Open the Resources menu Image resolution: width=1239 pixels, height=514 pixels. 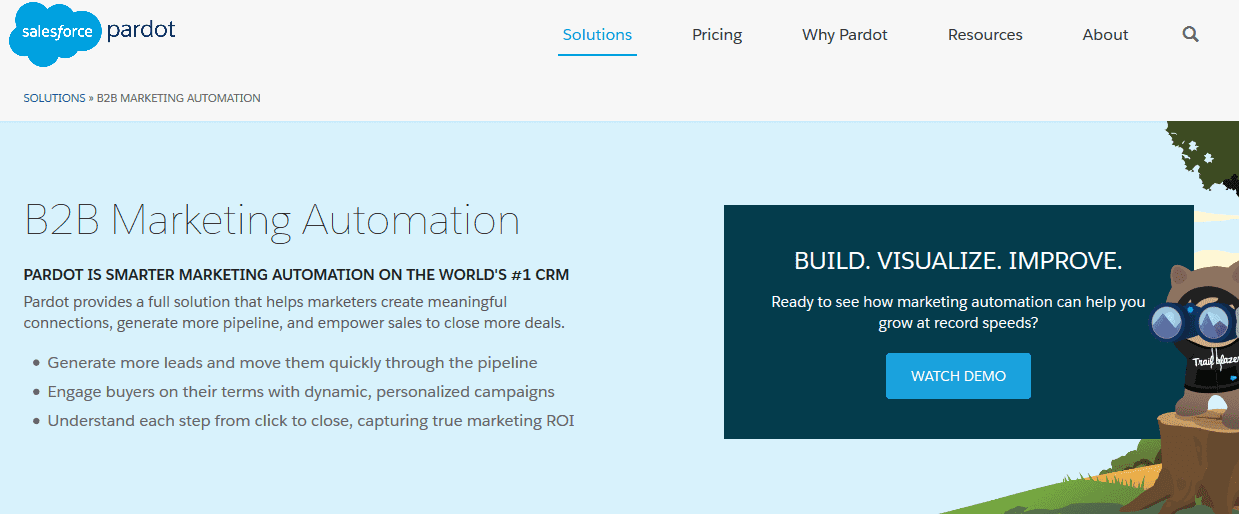[x=985, y=34]
